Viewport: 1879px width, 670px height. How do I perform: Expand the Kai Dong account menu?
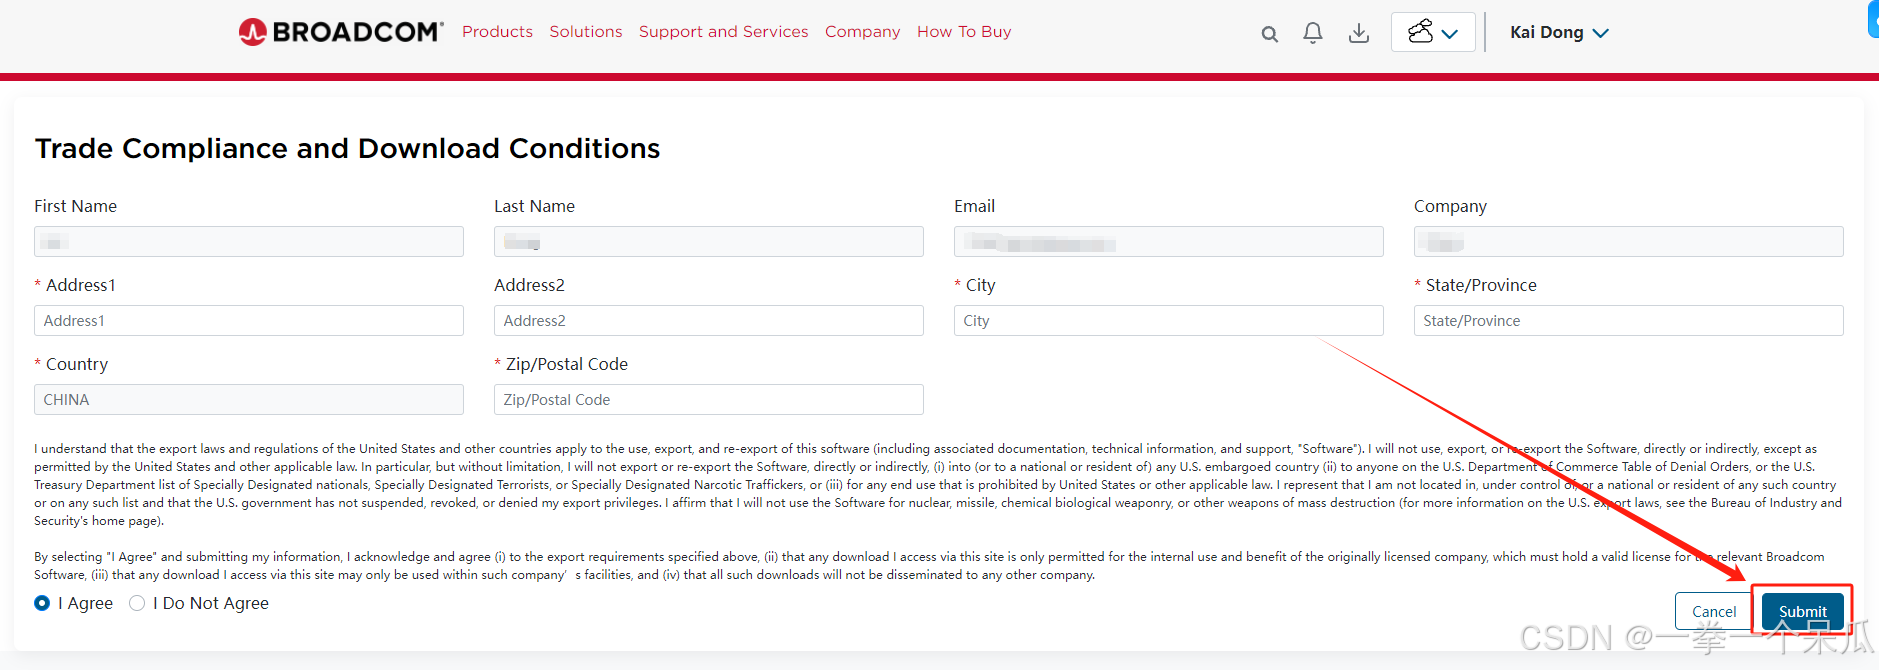point(1559,32)
